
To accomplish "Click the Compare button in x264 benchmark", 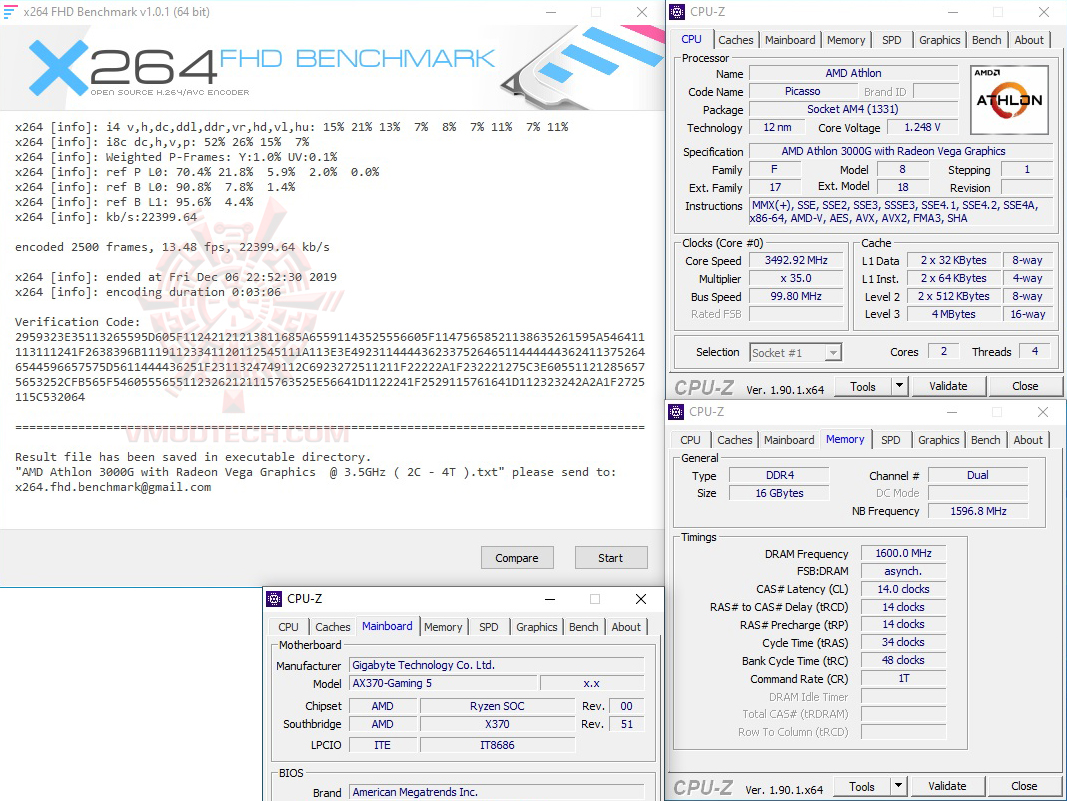I will [517, 558].
